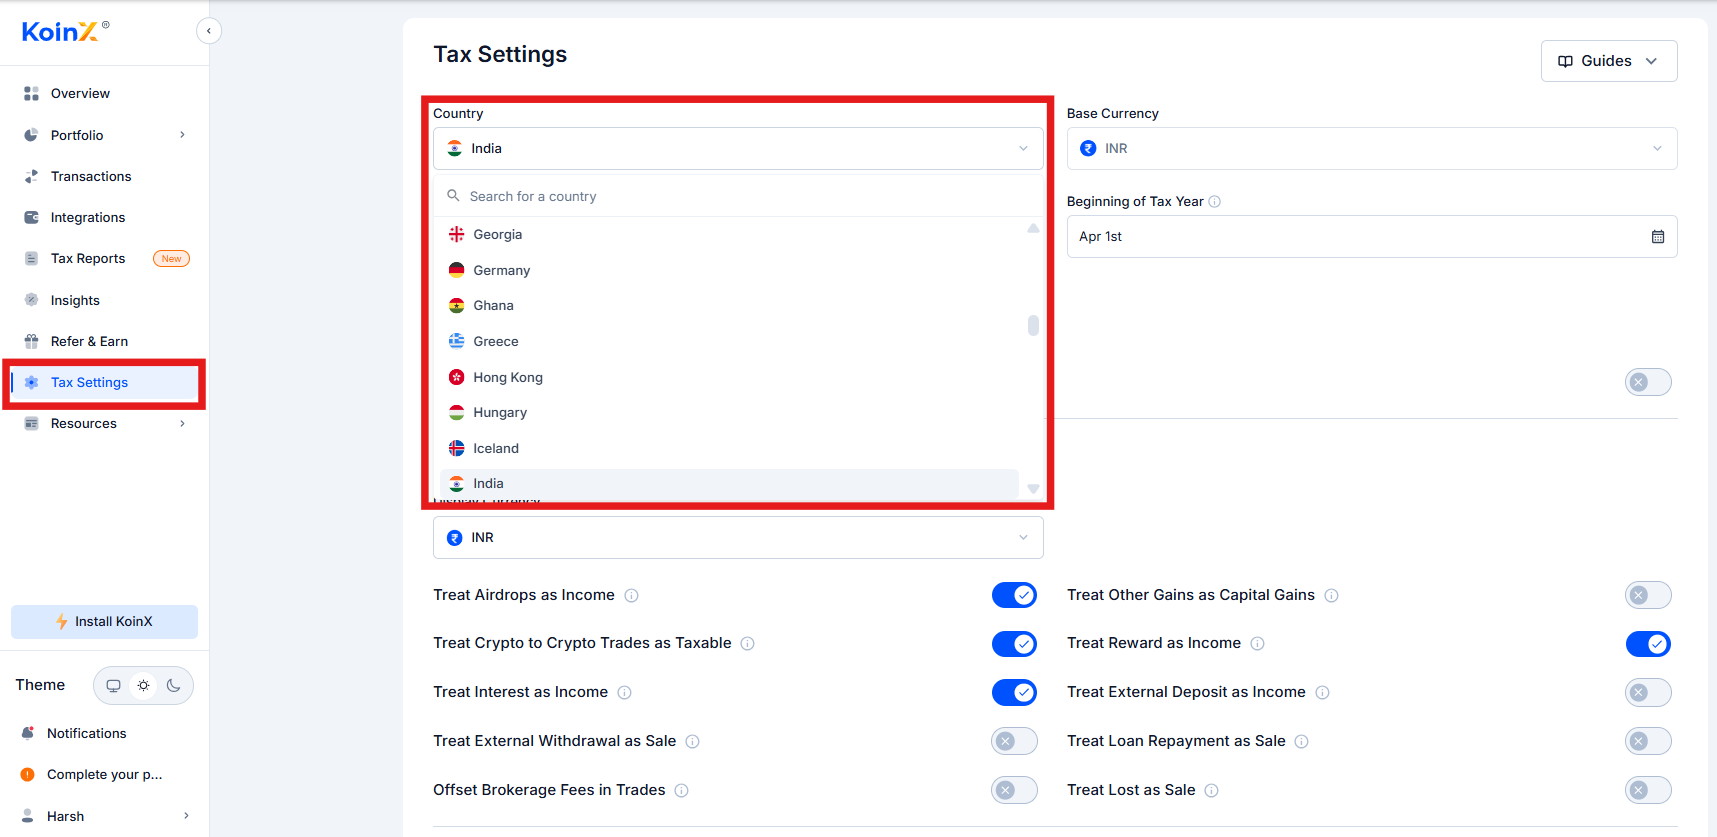Click info icon next to Treat External Deposit
Image resolution: width=1717 pixels, height=837 pixels.
pyautogui.click(x=1322, y=693)
